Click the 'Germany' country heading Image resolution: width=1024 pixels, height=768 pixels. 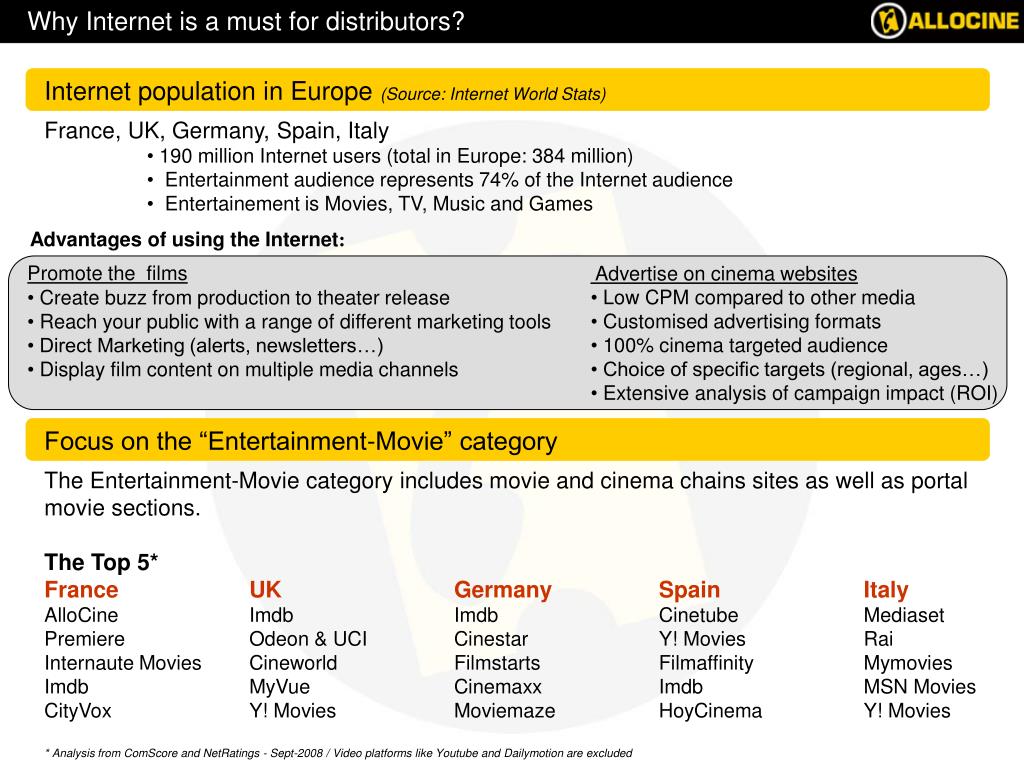[503, 590]
